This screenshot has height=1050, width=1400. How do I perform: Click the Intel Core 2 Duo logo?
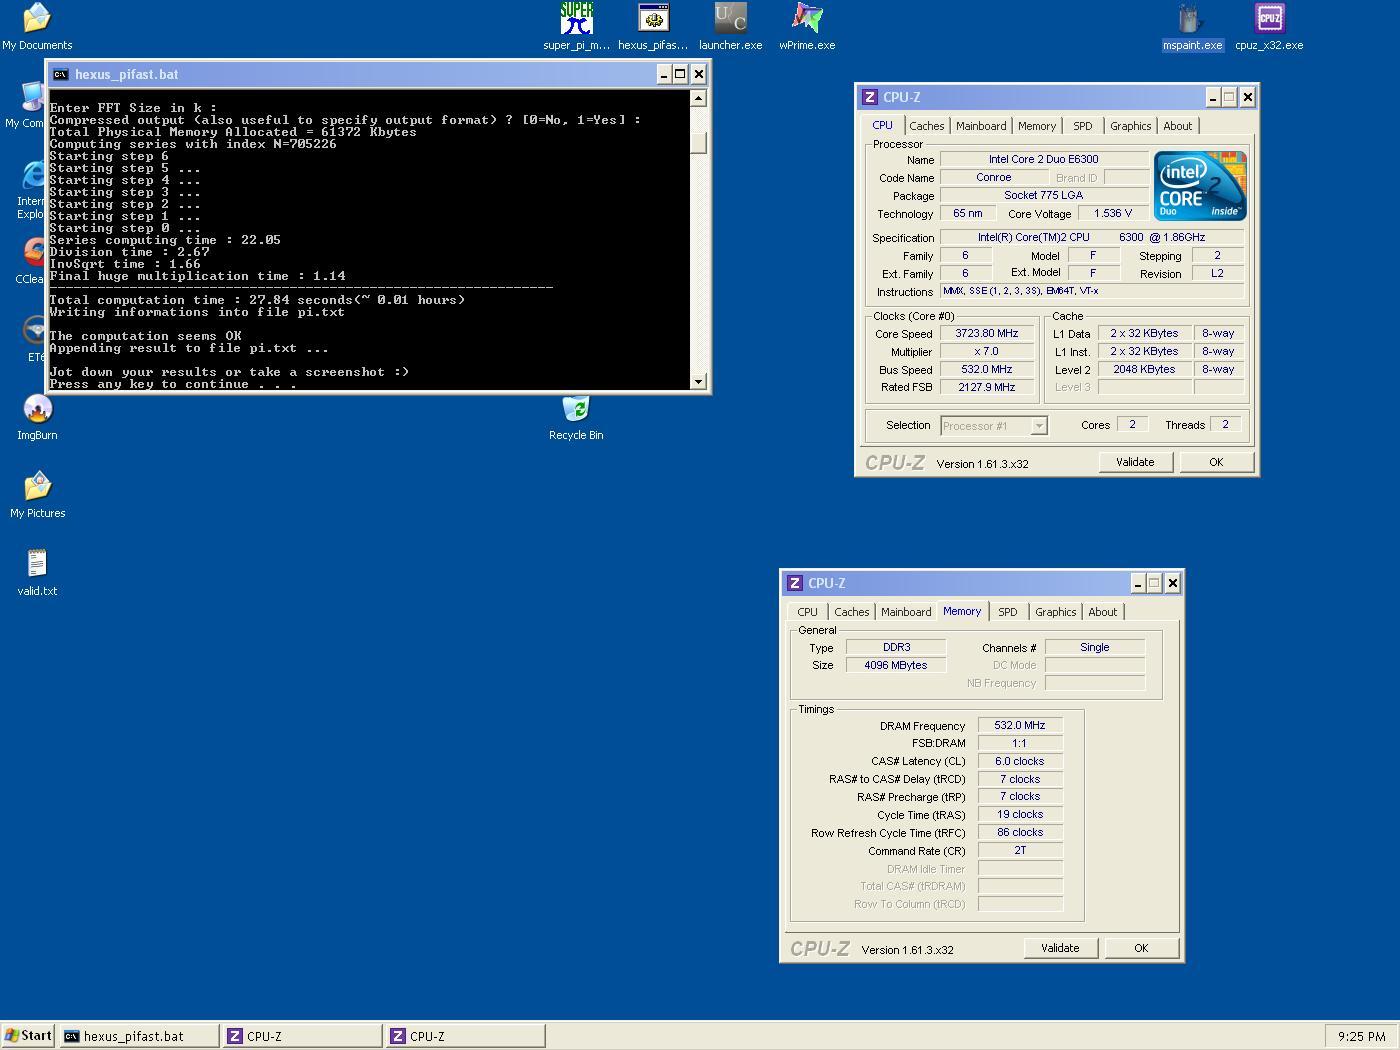point(1200,186)
